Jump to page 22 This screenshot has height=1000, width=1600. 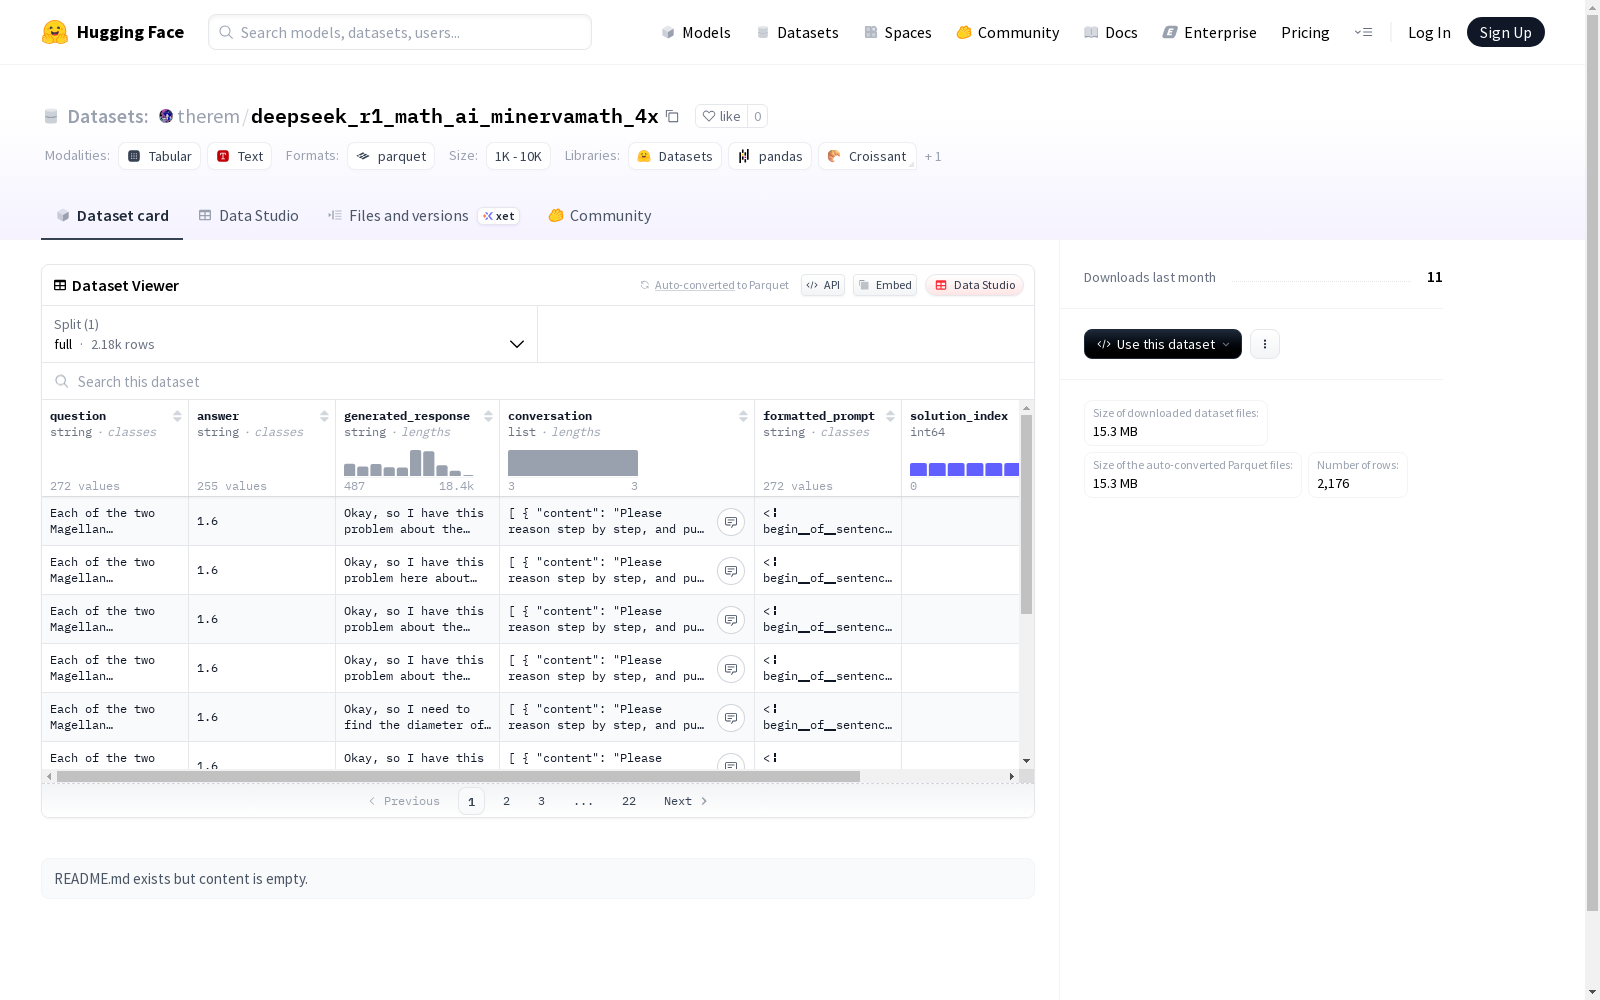coord(628,801)
